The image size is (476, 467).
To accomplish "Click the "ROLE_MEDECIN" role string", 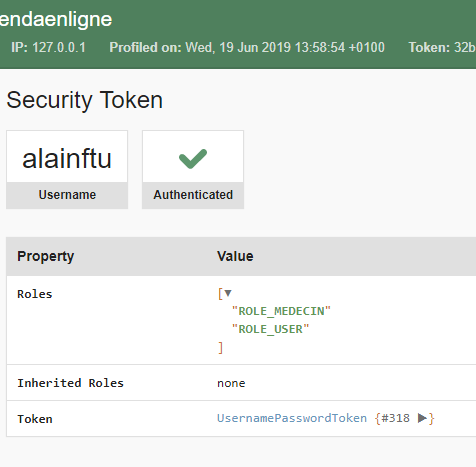I will (x=281, y=311).
